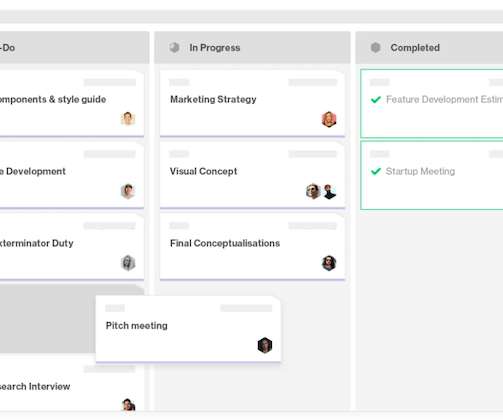The width and height of the screenshot is (503, 420).
Task: Click the Pitch meeting floating card
Action: click(188, 329)
